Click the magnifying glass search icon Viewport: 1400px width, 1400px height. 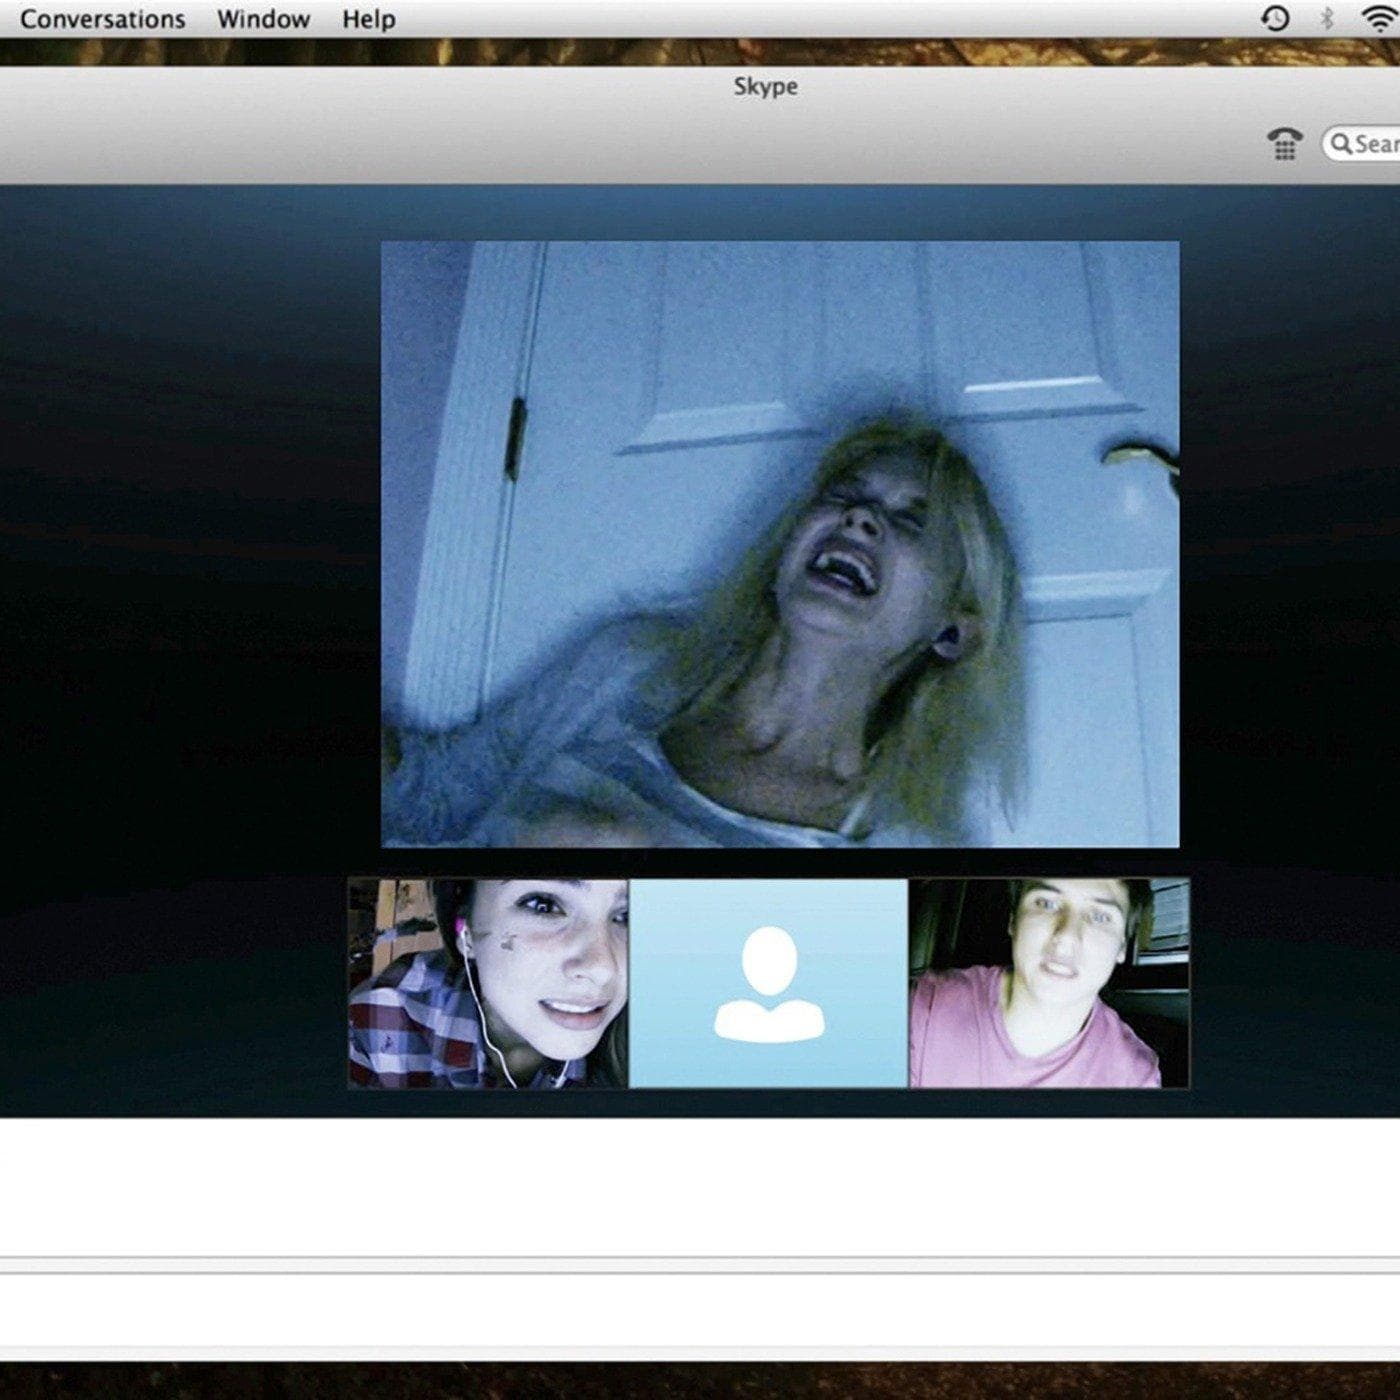point(1341,144)
